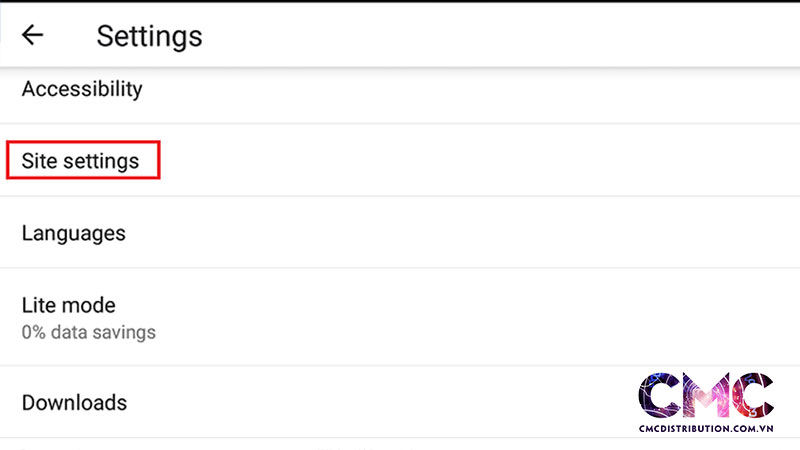Tap the back arrow icon
Screen dimensions: 800x450
[x=33, y=36]
